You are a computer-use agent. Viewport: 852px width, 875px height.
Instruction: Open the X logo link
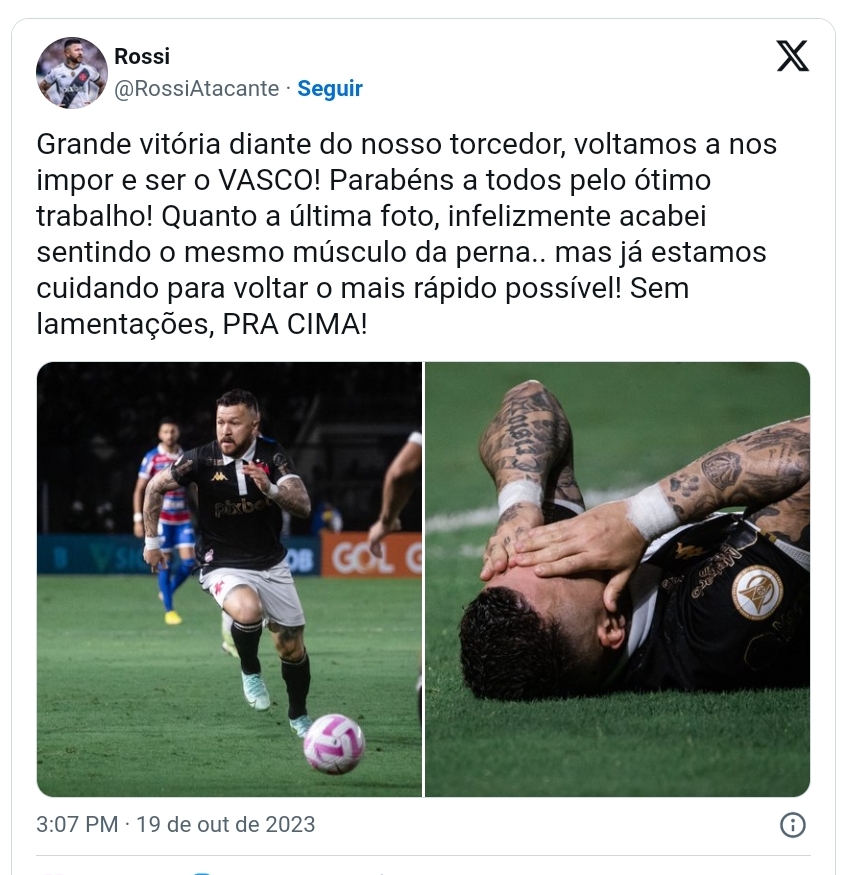pos(792,56)
